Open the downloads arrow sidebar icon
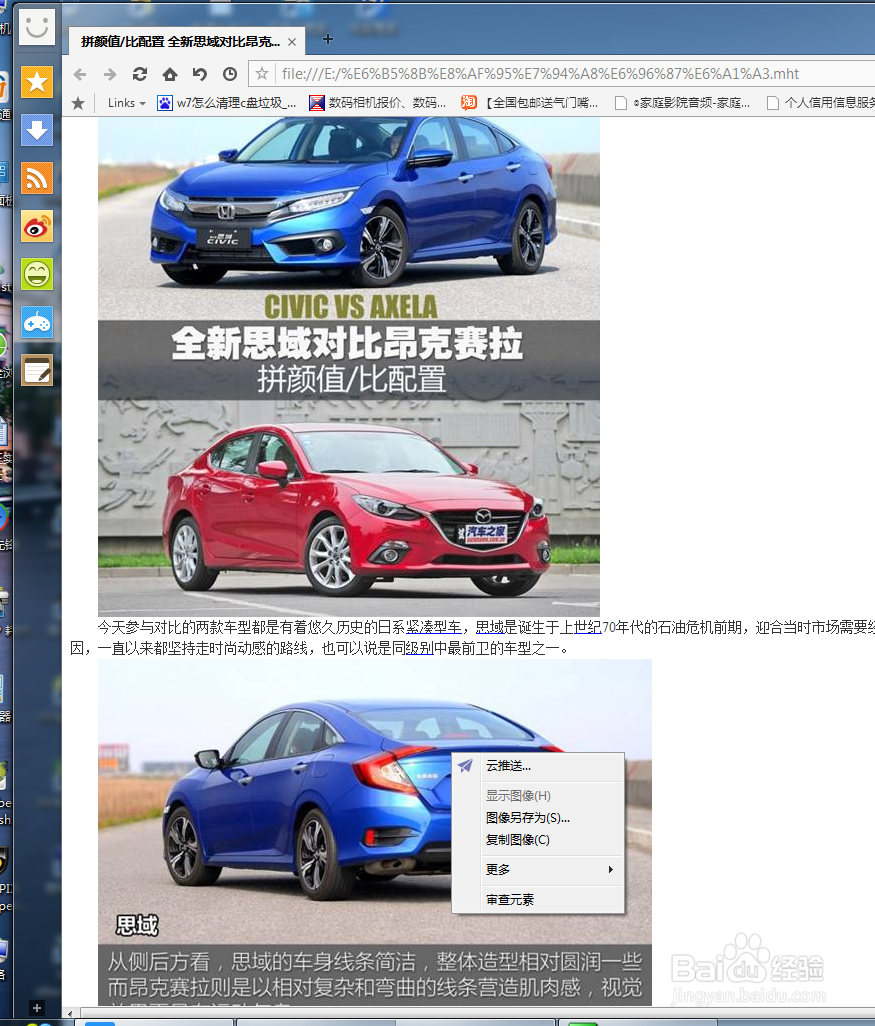The width and height of the screenshot is (875, 1026). coord(37,130)
